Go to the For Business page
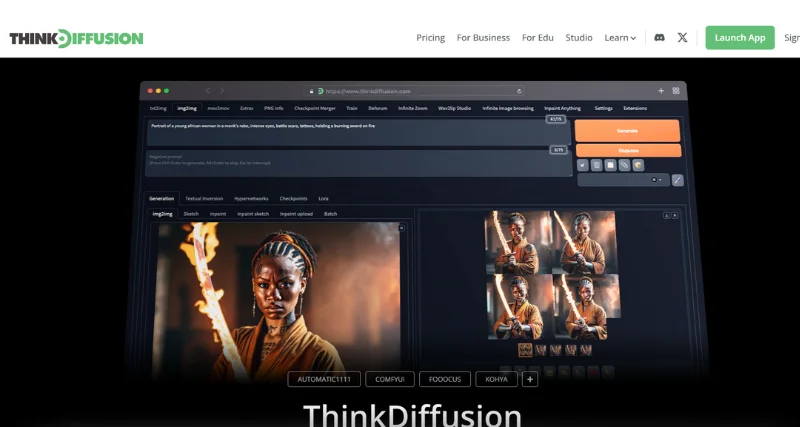The width and height of the screenshot is (800, 427). click(x=483, y=38)
